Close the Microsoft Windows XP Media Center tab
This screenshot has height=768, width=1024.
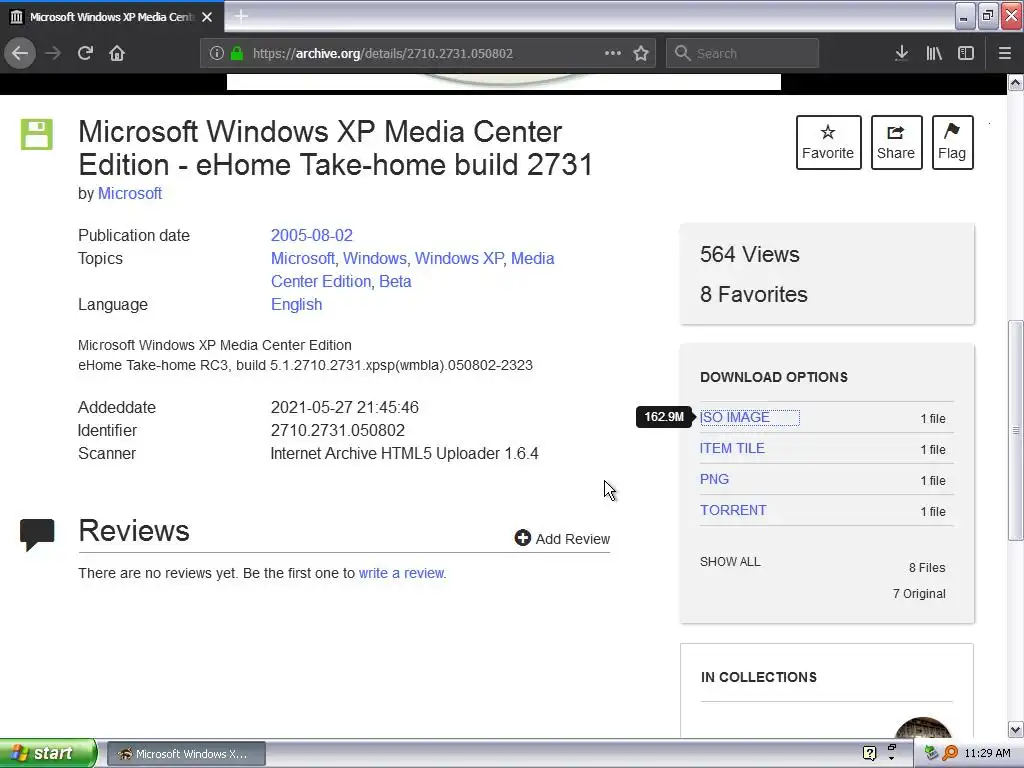(x=207, y=17)
